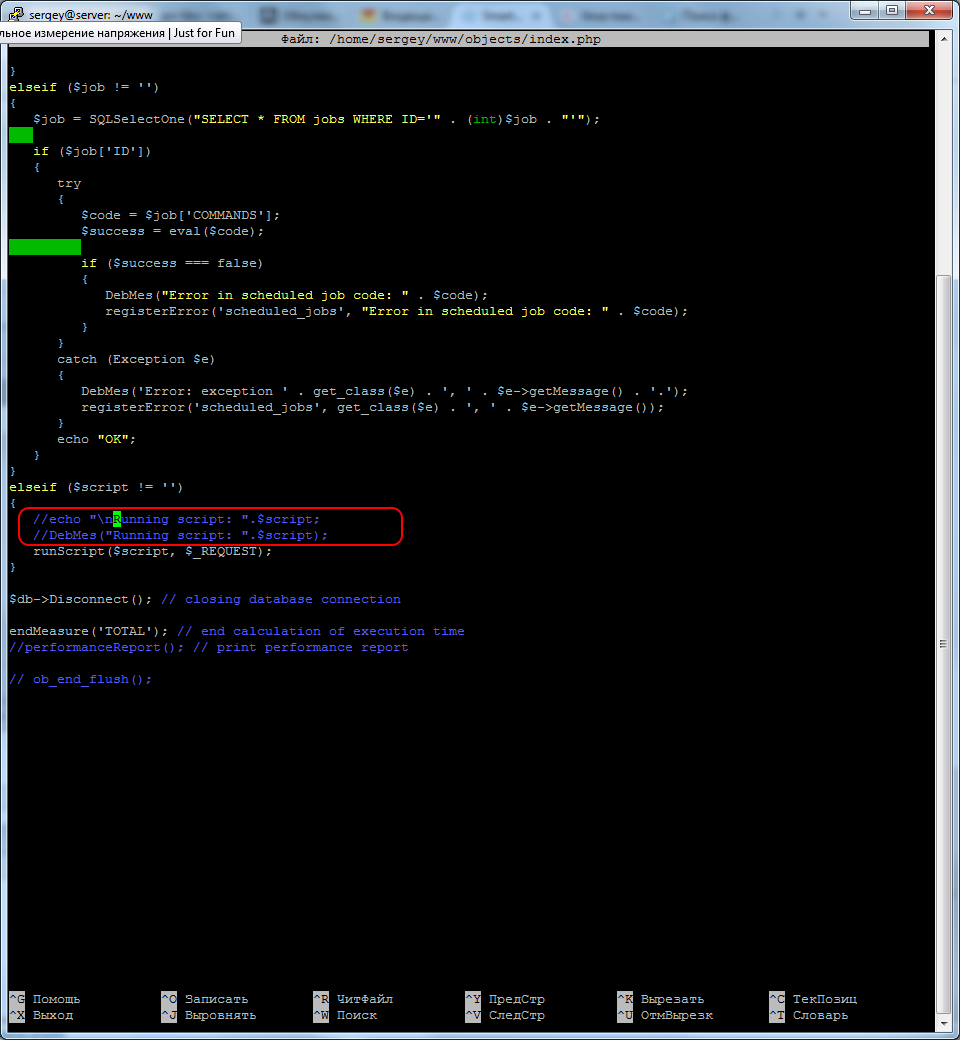
Task: Click the ^T Словарь spell shortcut
Action: [809, 1015]
